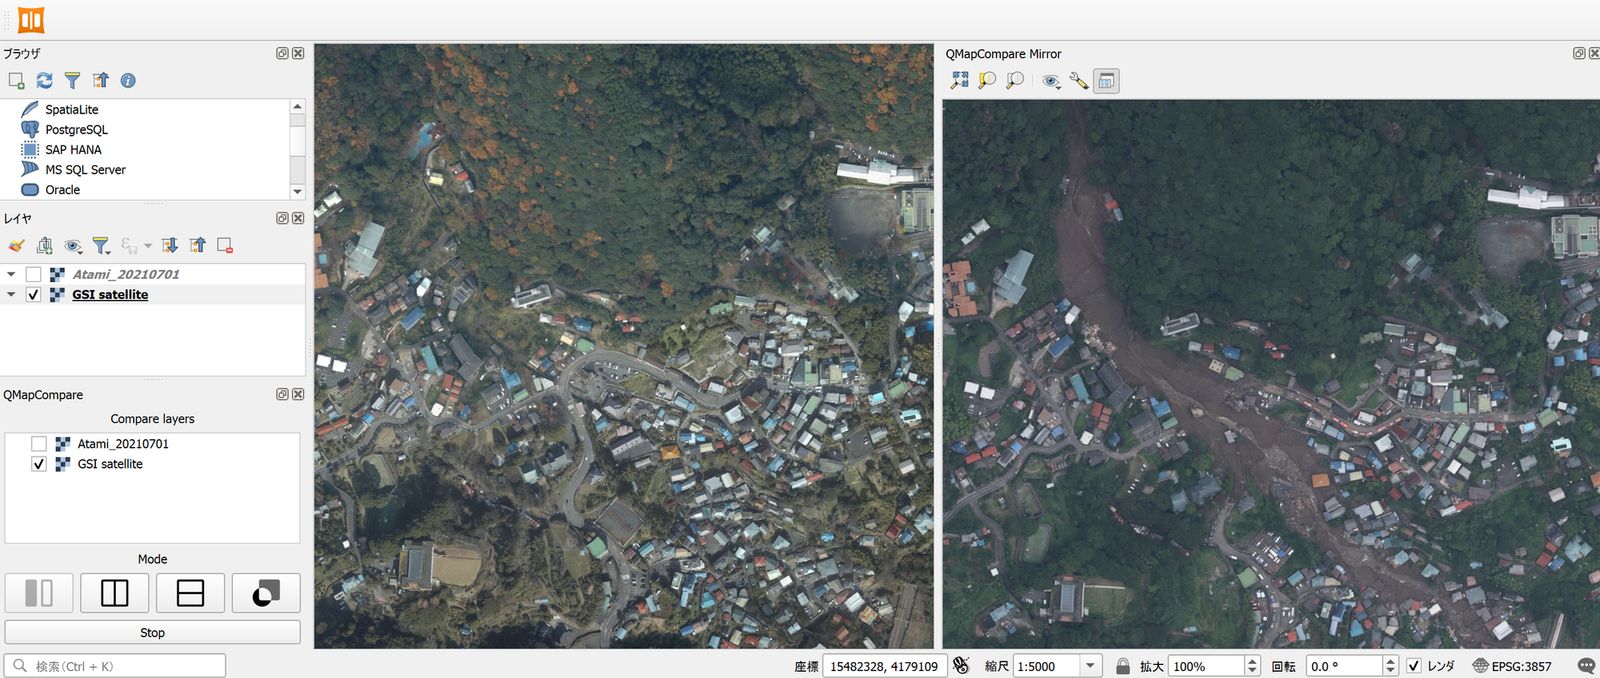Select MS SQL Server in the browser tree

tap(85, 169)
